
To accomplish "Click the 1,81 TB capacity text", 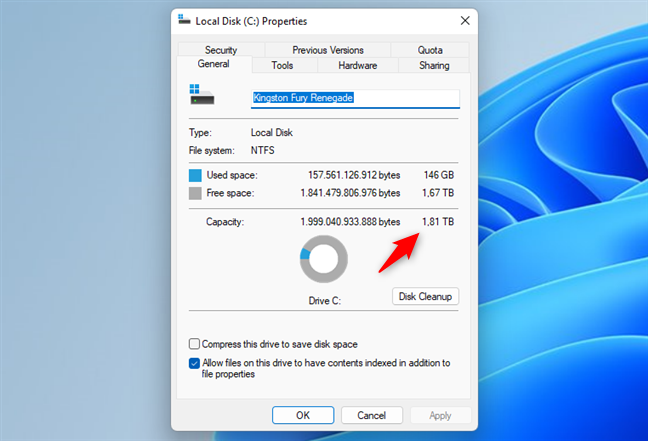I will (x=438, y=222).
